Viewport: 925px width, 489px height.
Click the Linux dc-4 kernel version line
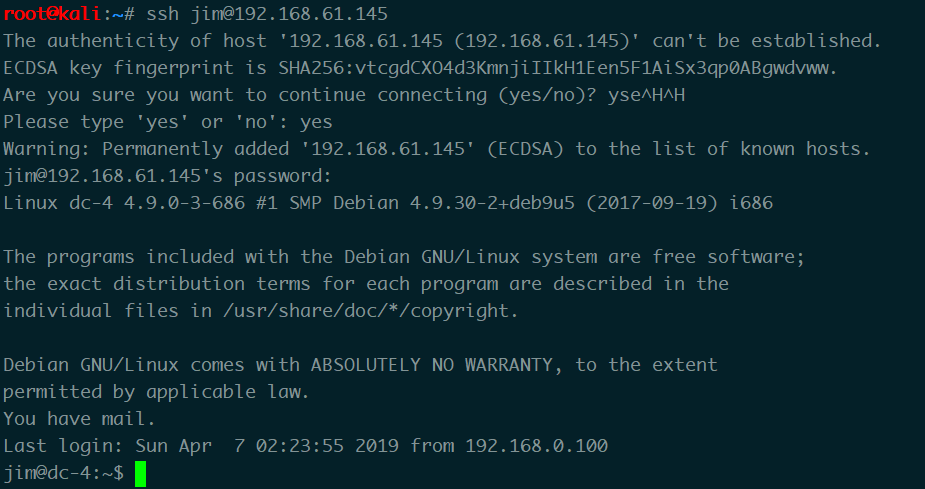tap(388, 203)
